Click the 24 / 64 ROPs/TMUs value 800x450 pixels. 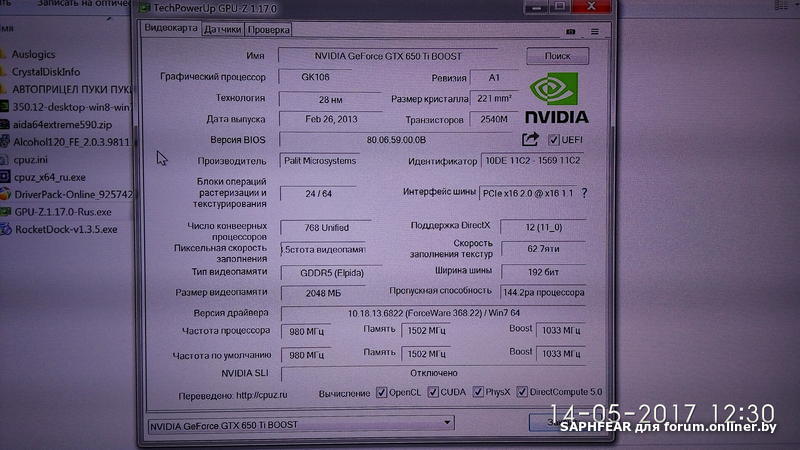coord(318,194)
